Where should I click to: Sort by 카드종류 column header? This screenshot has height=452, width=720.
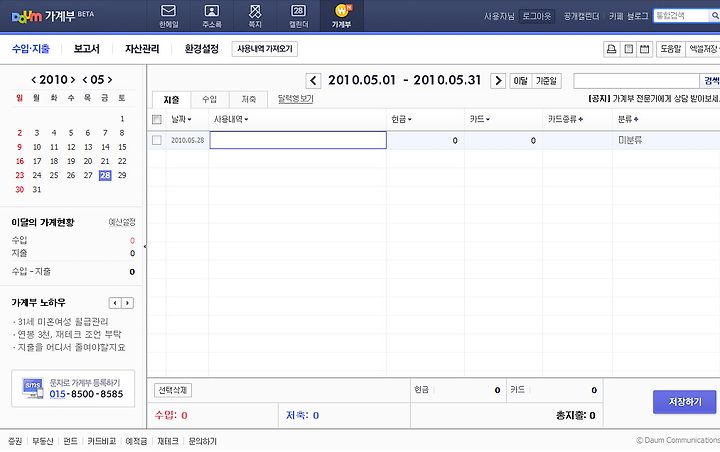[x=565, y=119]
